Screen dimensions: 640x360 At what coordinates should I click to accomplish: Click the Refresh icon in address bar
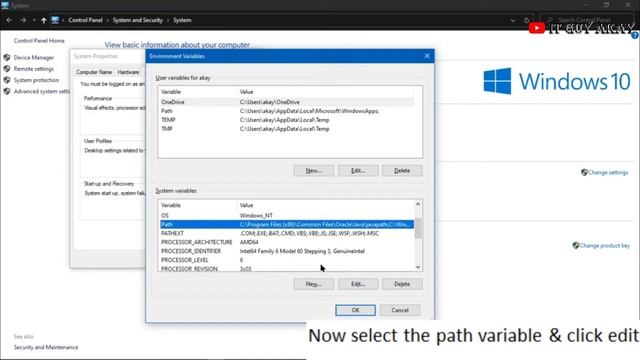[527, 20]
